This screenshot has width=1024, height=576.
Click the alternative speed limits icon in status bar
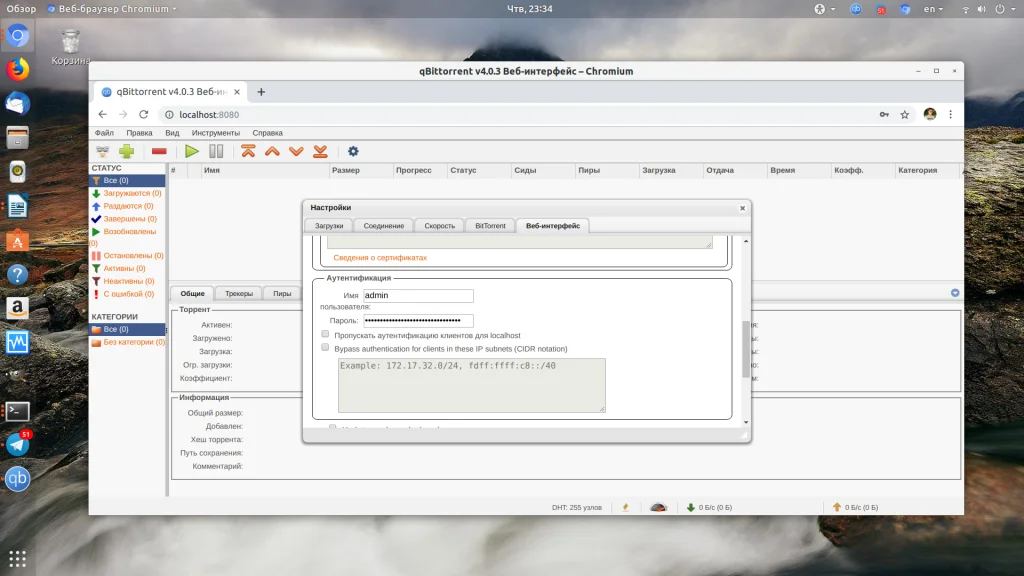(658, 507)
